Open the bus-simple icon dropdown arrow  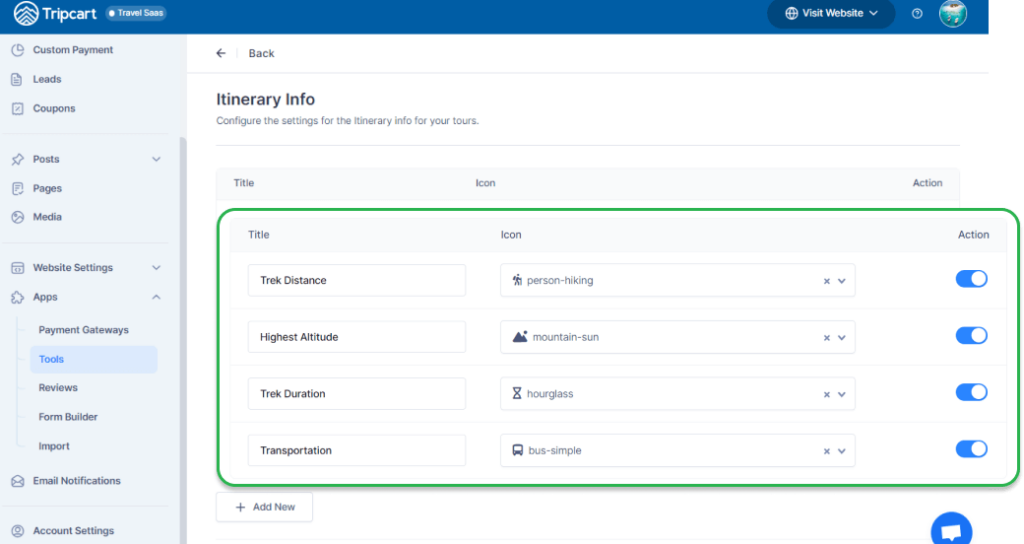click(x=842, y=451)
